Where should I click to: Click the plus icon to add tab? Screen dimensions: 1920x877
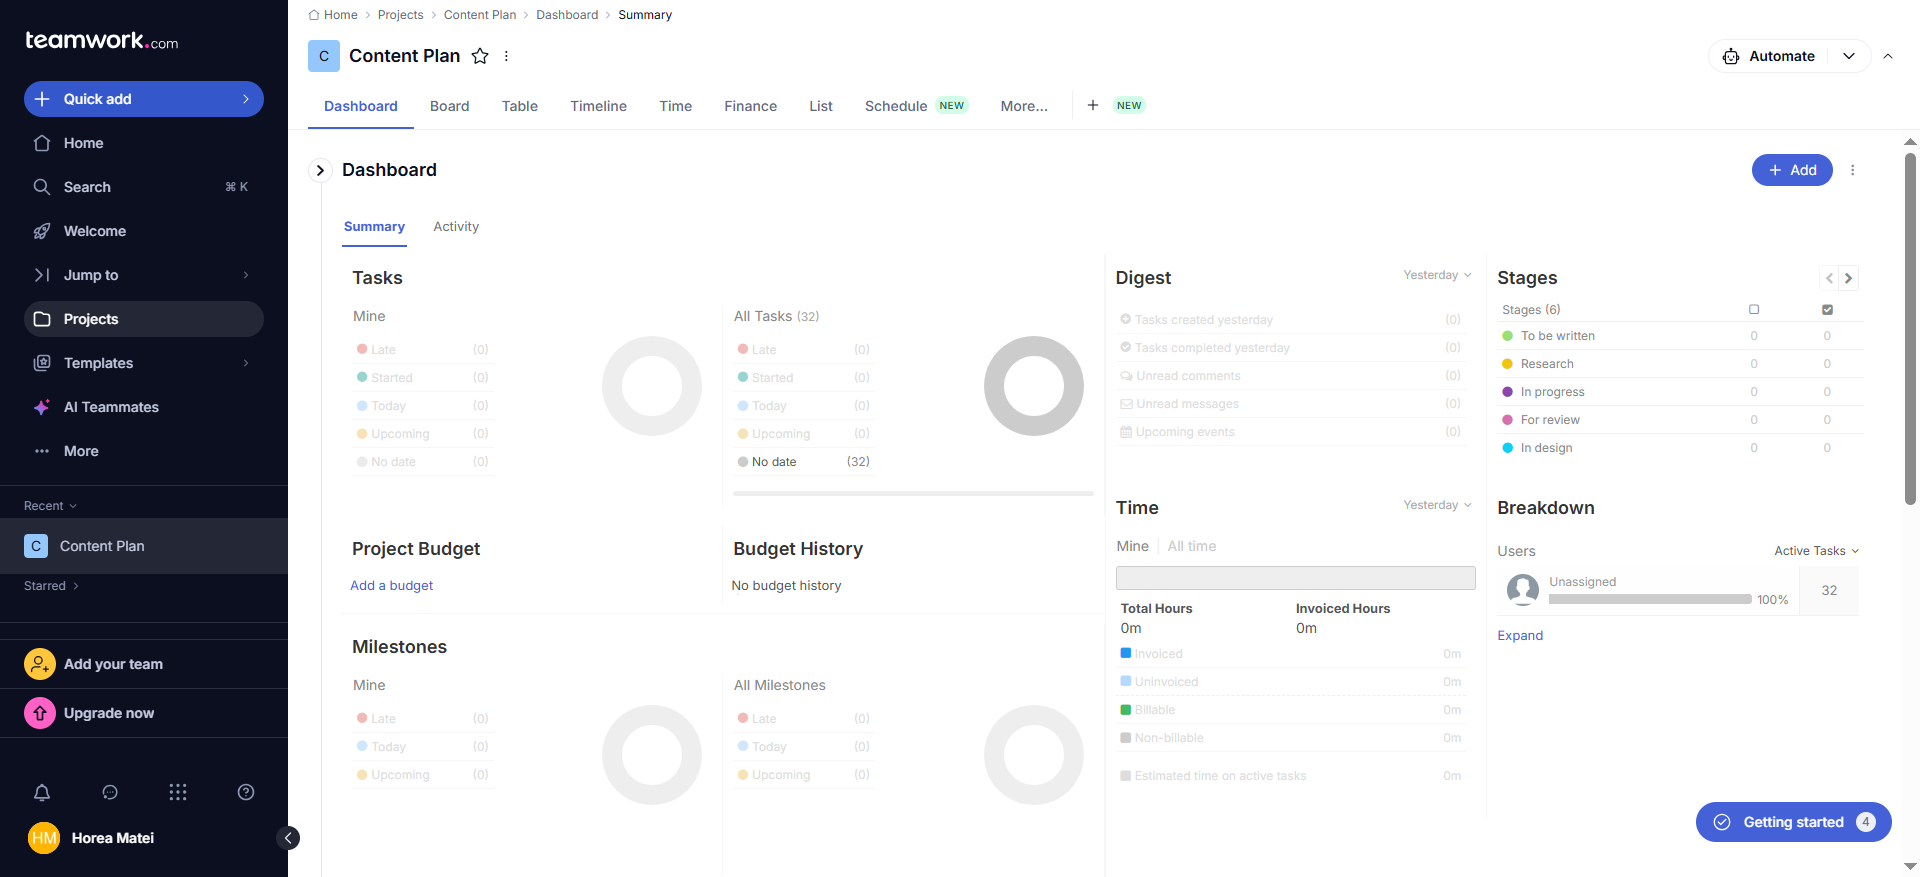pyautogui.click(x=1093, y=105)
